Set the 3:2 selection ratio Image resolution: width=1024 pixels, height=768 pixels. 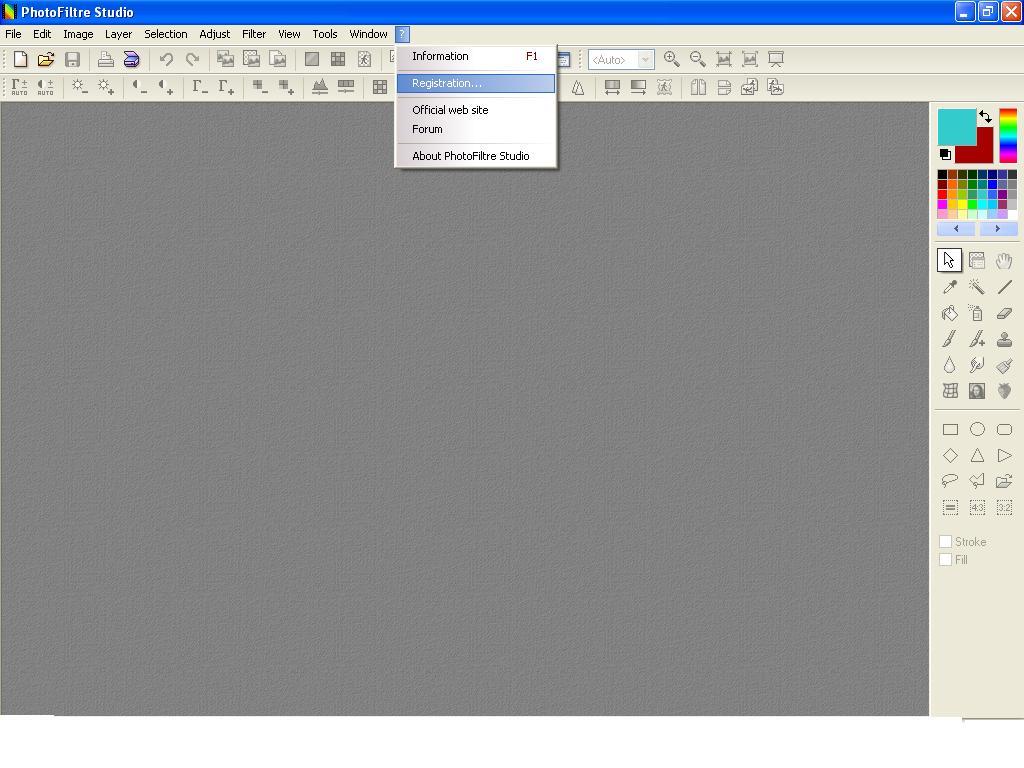1004,507
